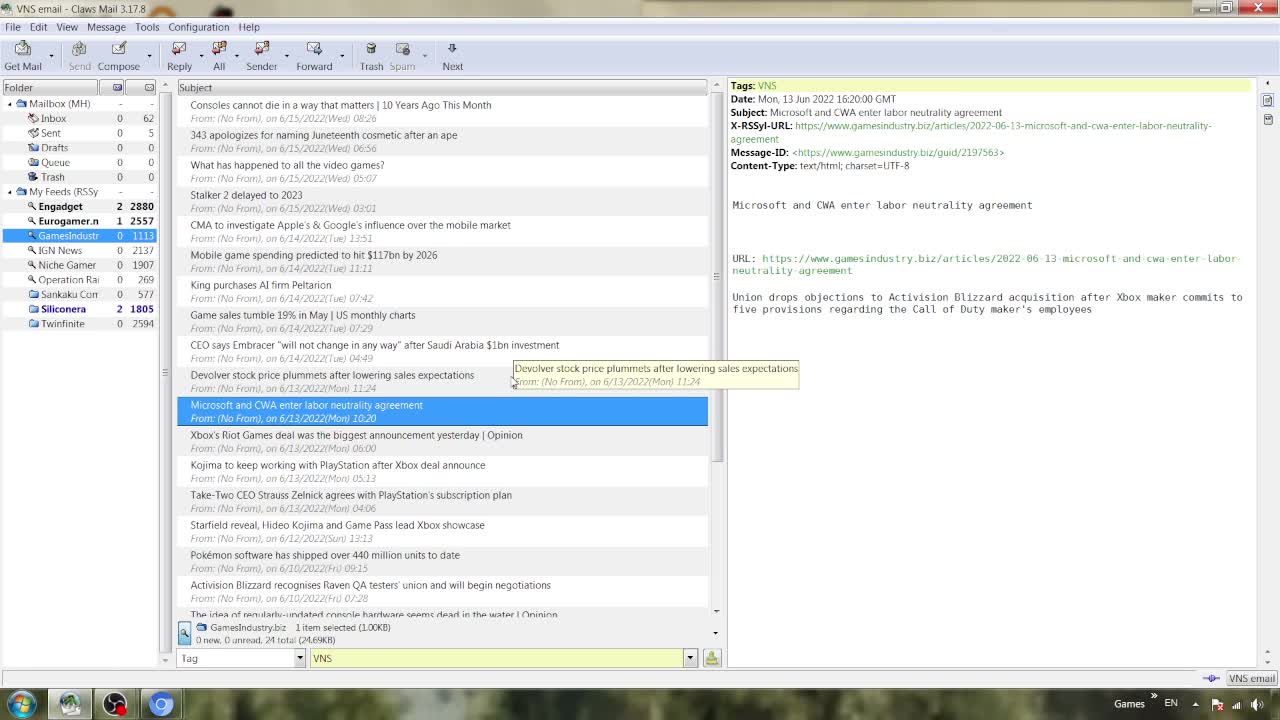Screen dimensions: 1280x720
Task: Click the online/offline connection status icon
Action: (1212, 678)
